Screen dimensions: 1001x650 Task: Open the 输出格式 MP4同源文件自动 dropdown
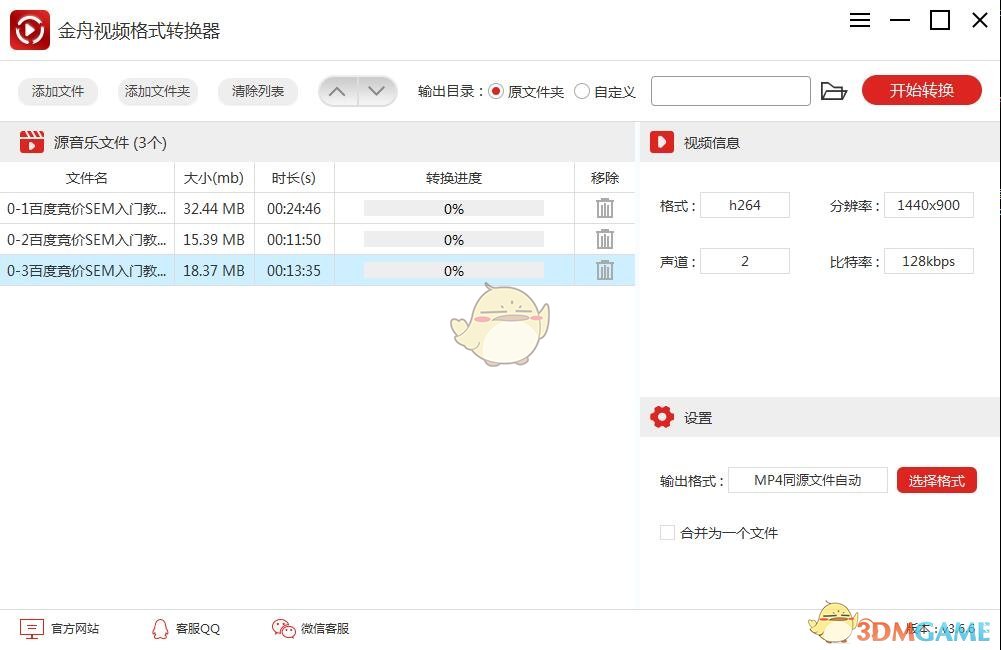[x=808, y=479]
